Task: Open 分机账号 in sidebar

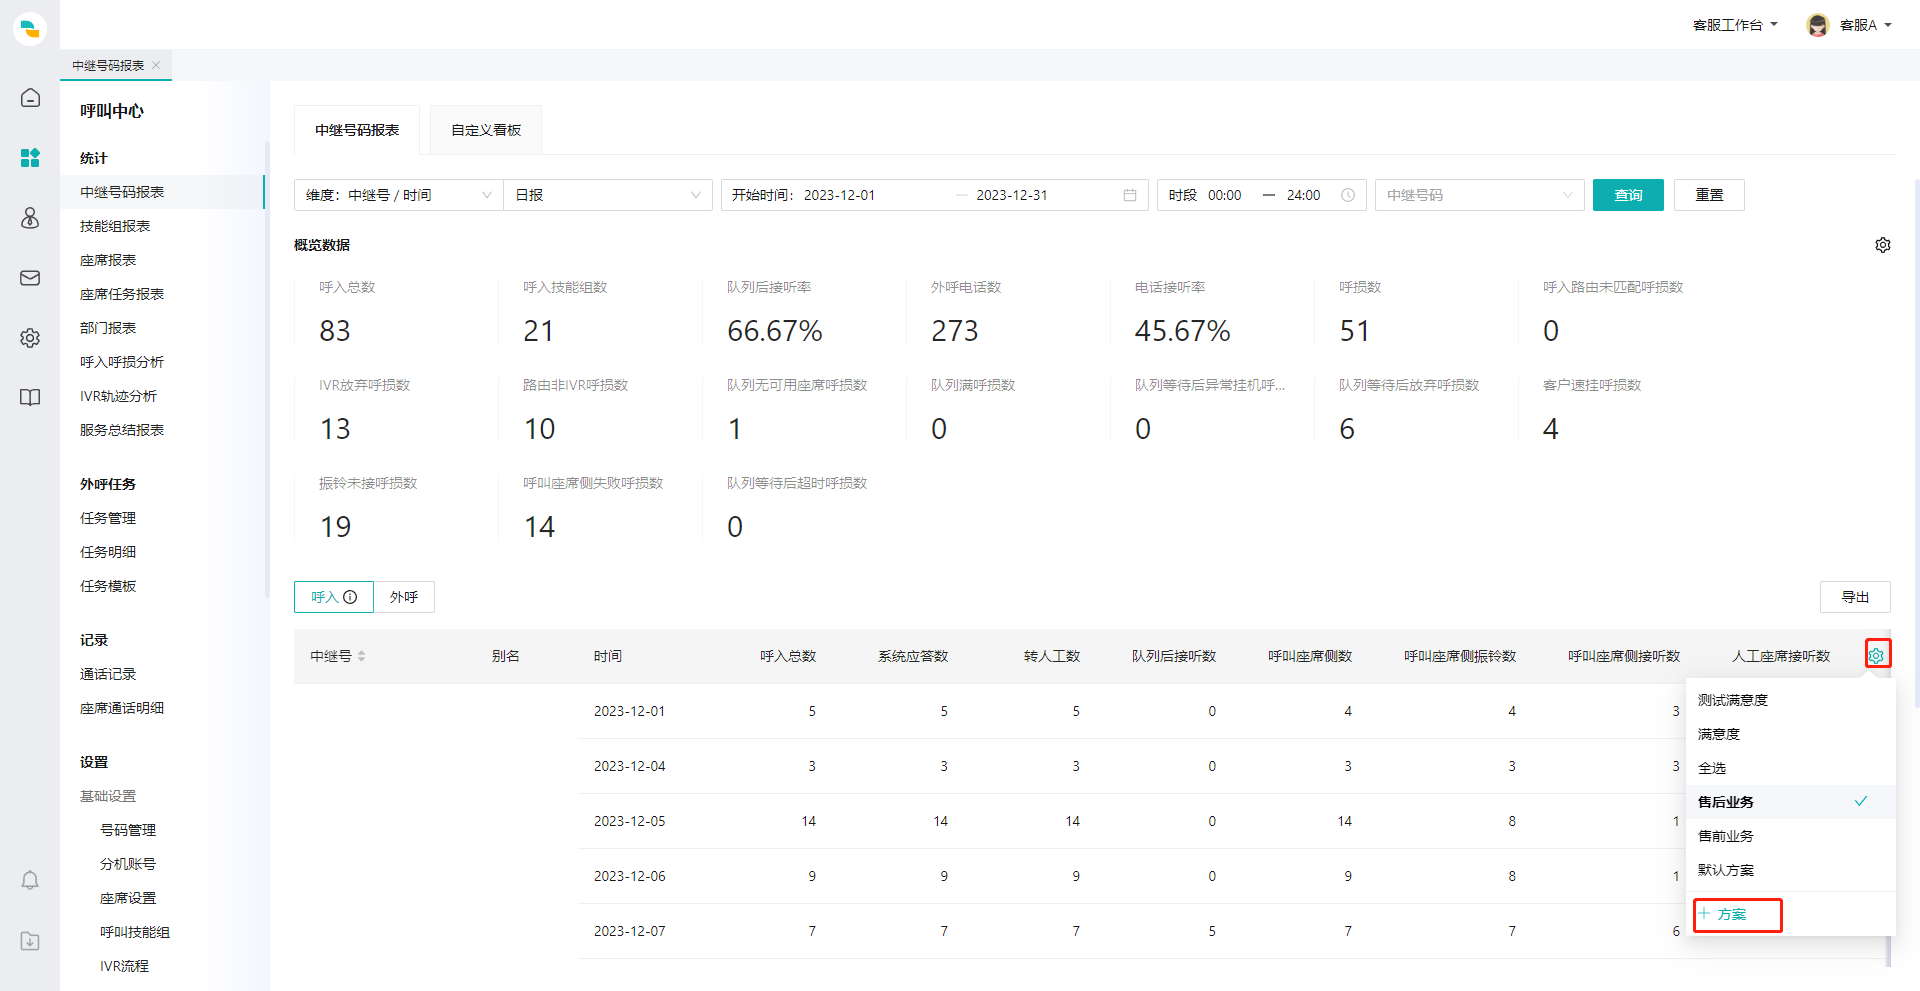Action: point(128,864)
